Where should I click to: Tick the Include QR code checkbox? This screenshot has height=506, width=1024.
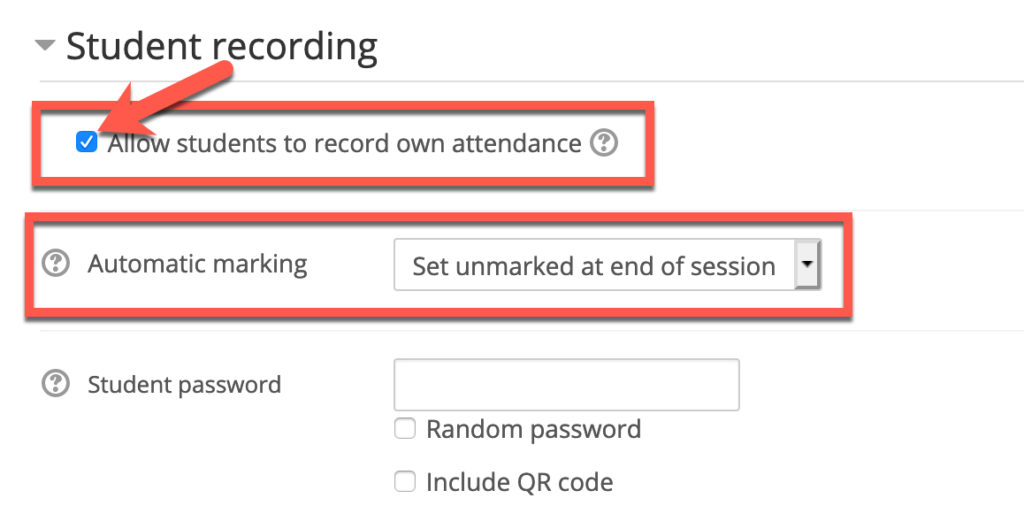click(x=404, y=482)
